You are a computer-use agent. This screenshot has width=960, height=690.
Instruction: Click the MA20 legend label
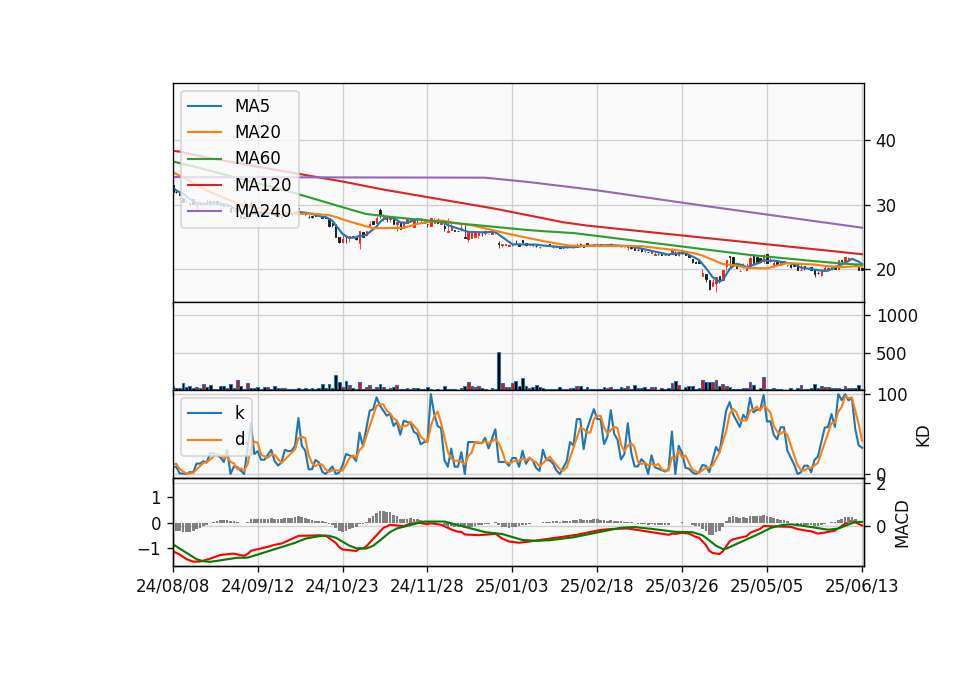click(x=258, y=132)
